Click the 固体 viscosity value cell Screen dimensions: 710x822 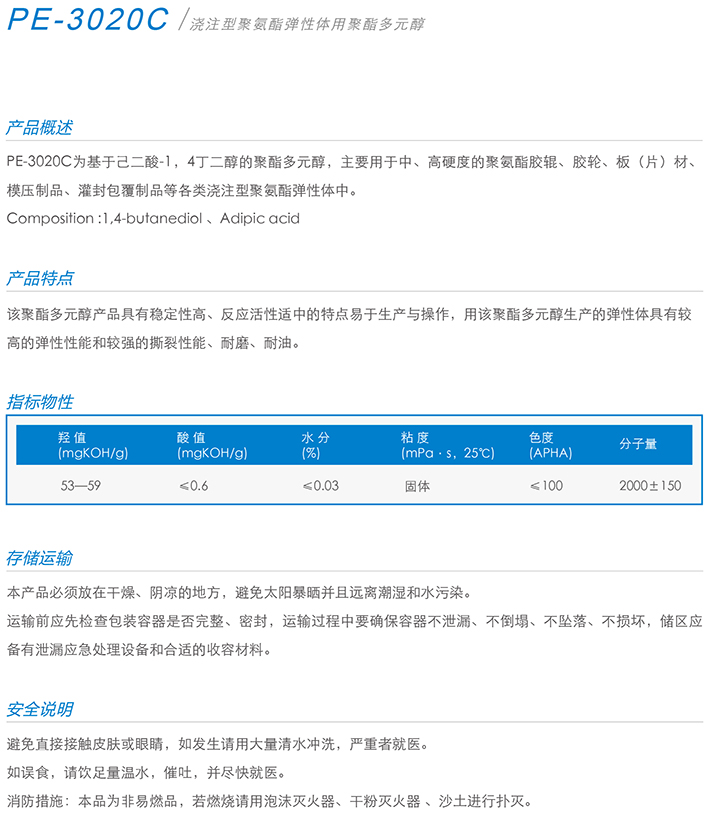point(417,486)
